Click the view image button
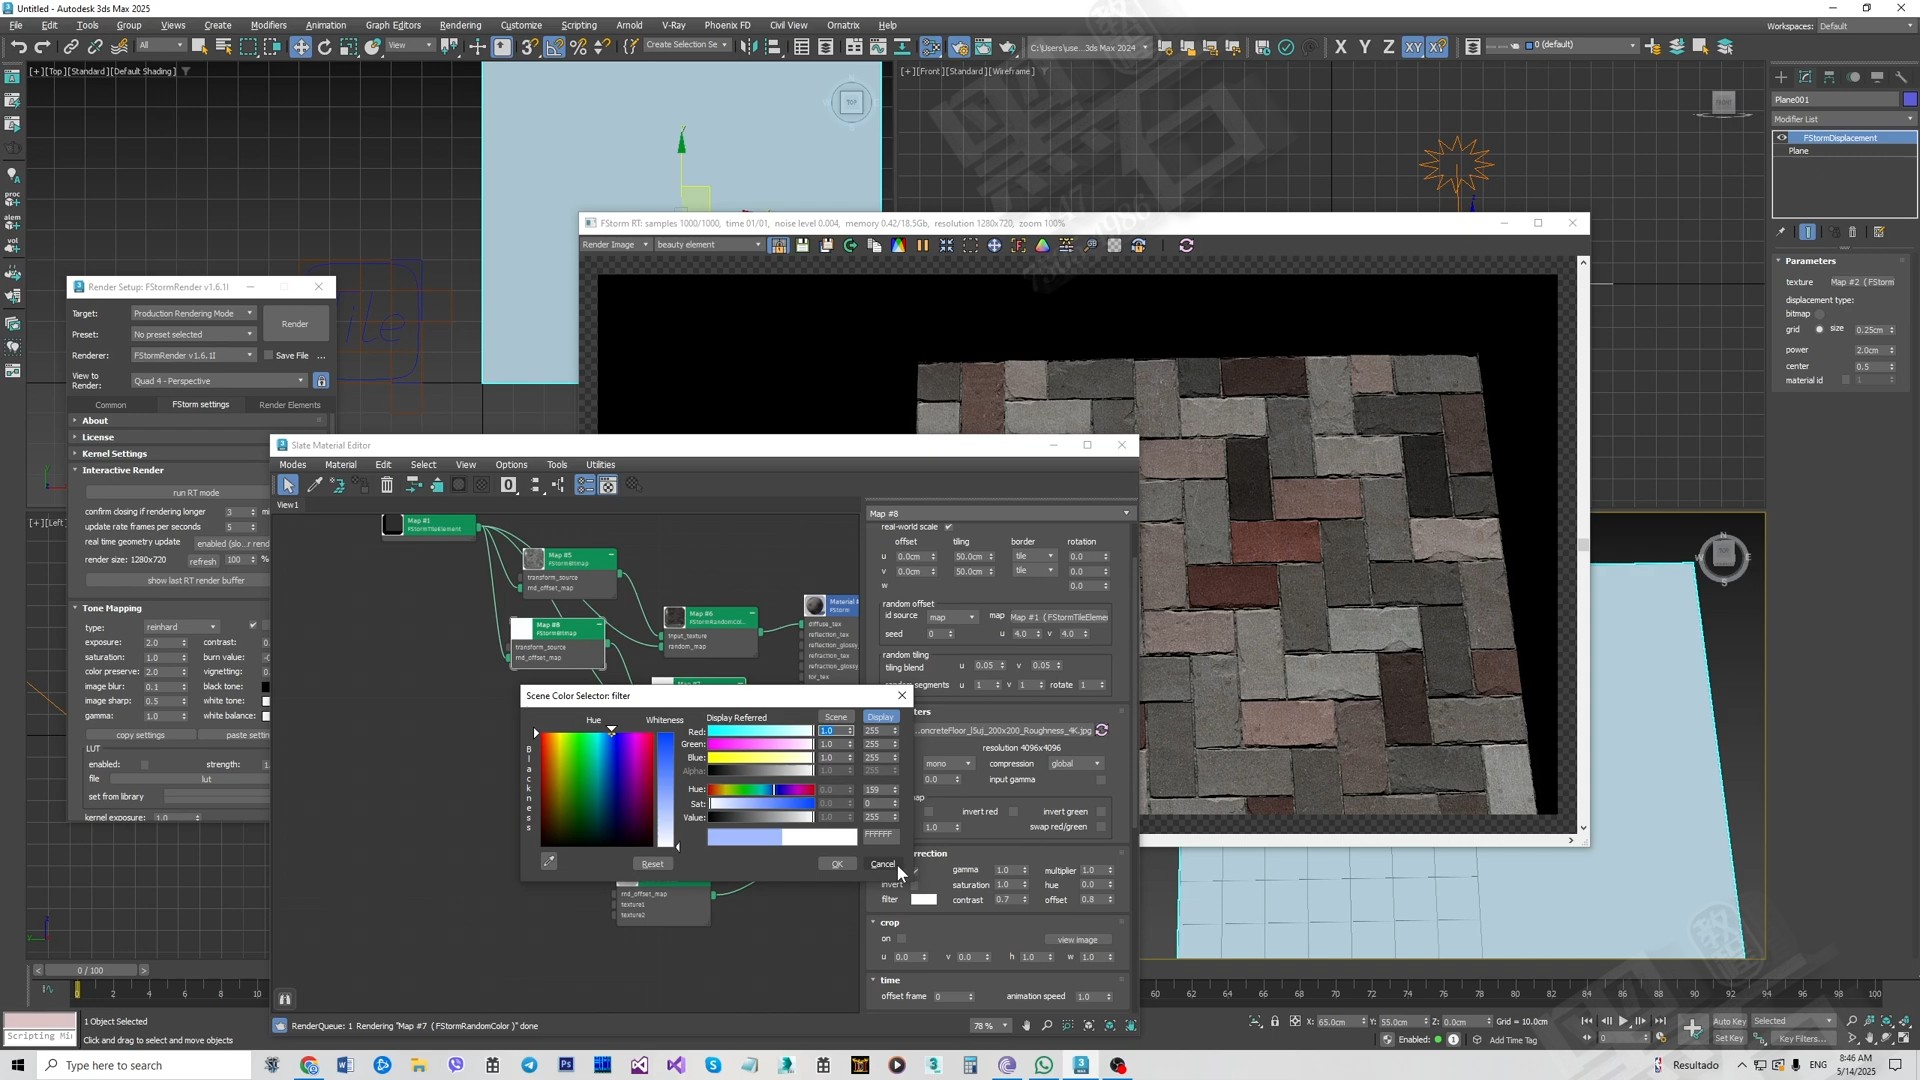The height and width of the screenshot is (1080, 1920). [x=1077, y=940]
